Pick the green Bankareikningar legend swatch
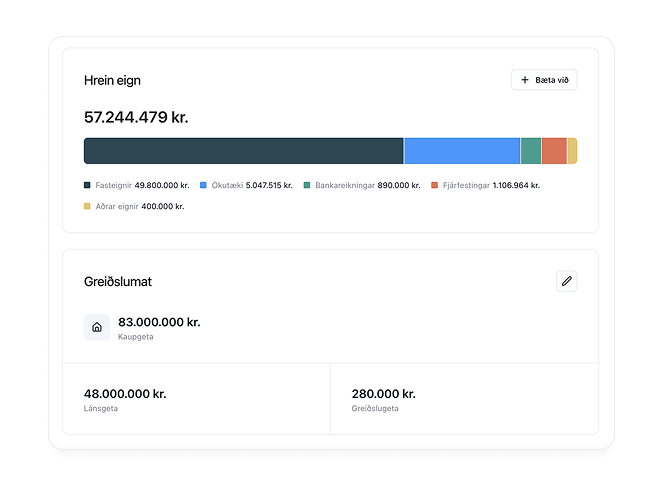663x486 pixels. pyautogui.click(x=307, y=185)
